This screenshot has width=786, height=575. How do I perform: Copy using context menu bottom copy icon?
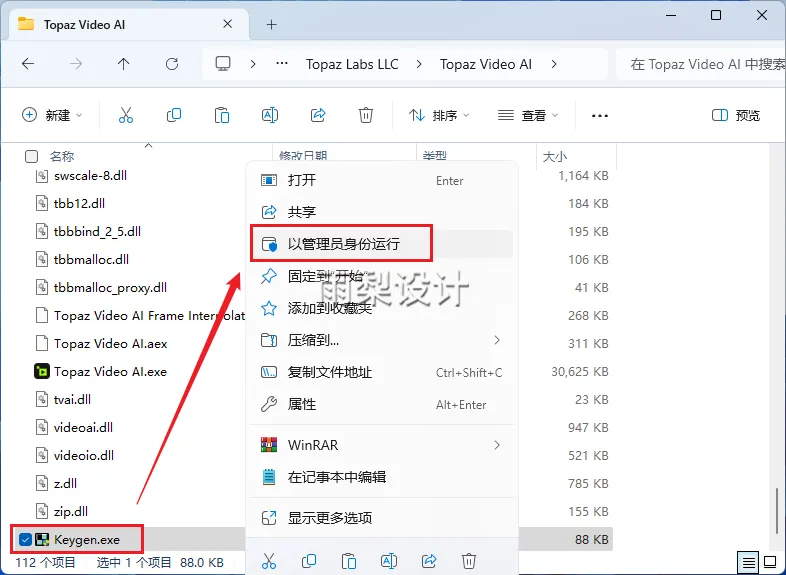[309, 560]
